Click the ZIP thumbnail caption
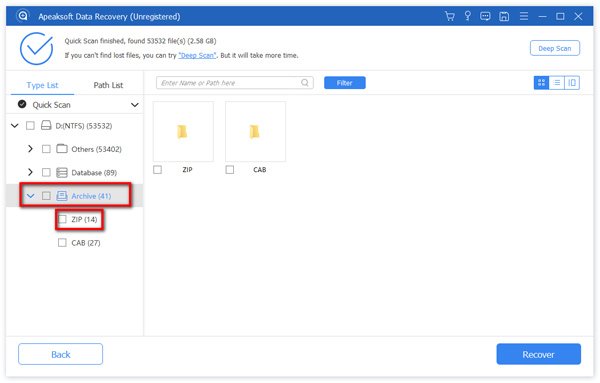Image resolution: width=600 pixels, height=383 pixels. tap(188, 169)
